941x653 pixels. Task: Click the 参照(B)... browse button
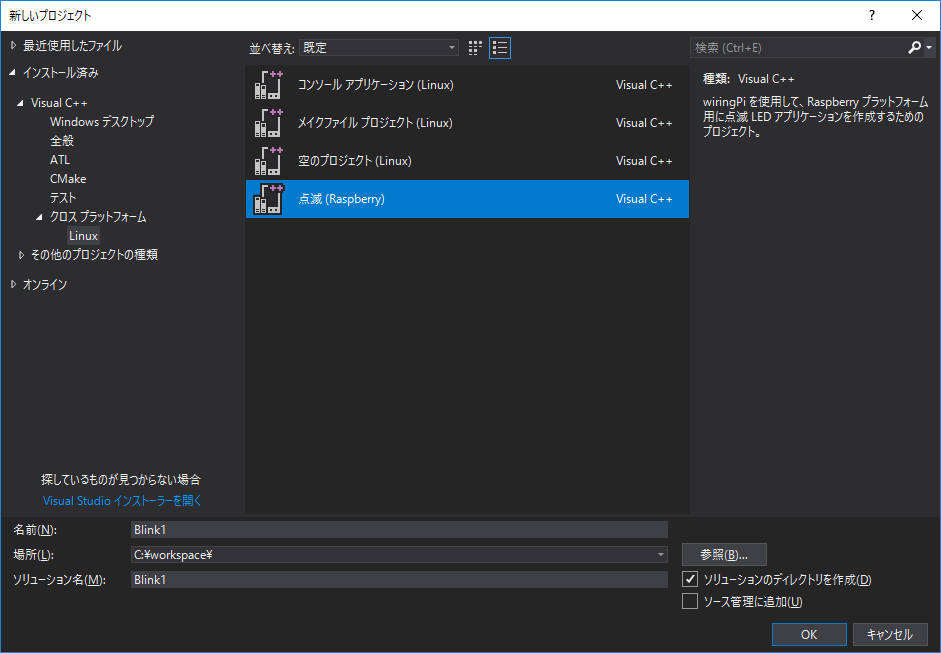(x=724, y=555)
